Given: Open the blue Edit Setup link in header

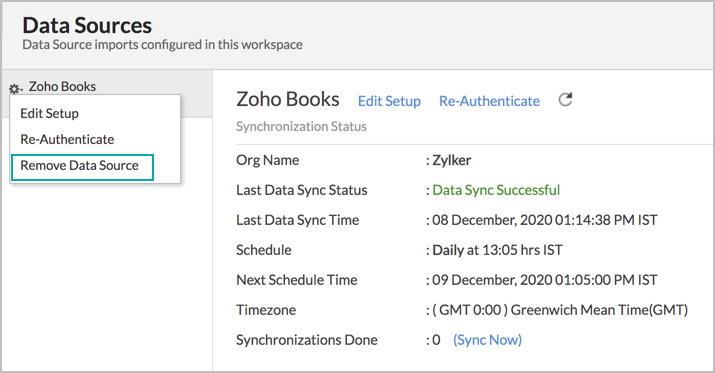Looking at the screenshot, I should (x=389, y=101).
